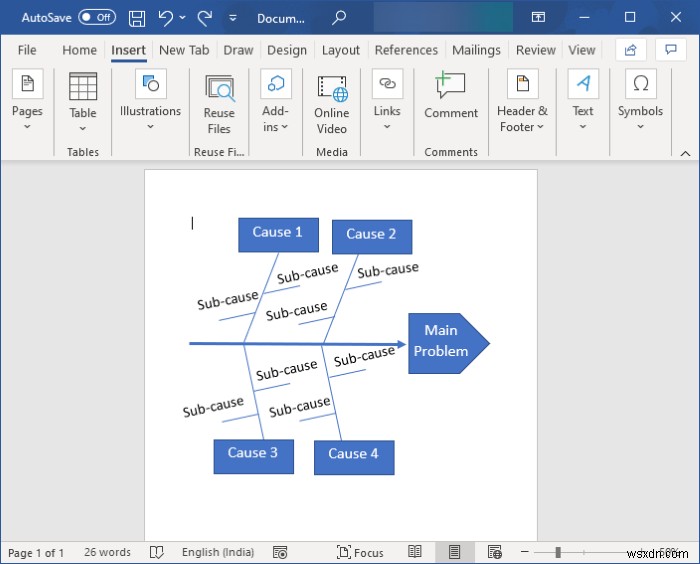Expand the Text group dropdown arrow
The width and height of the screenshot is (700, 564).
click(x=583, y=127)
